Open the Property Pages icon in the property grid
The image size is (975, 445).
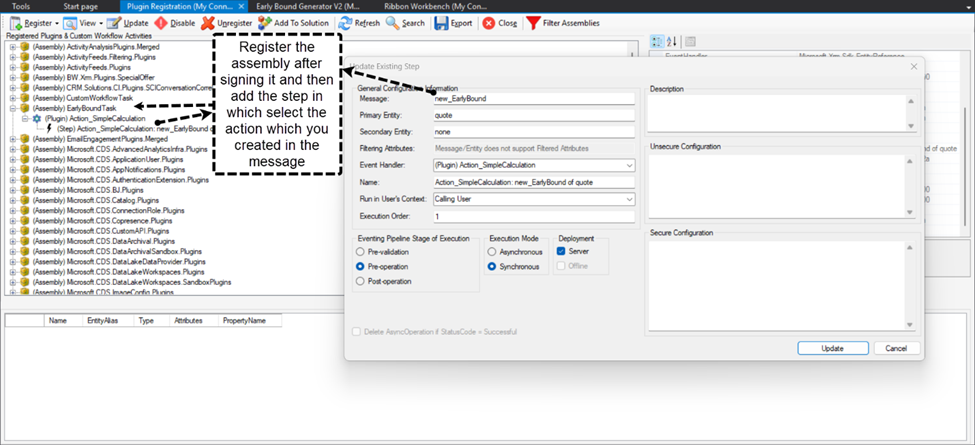690,42
